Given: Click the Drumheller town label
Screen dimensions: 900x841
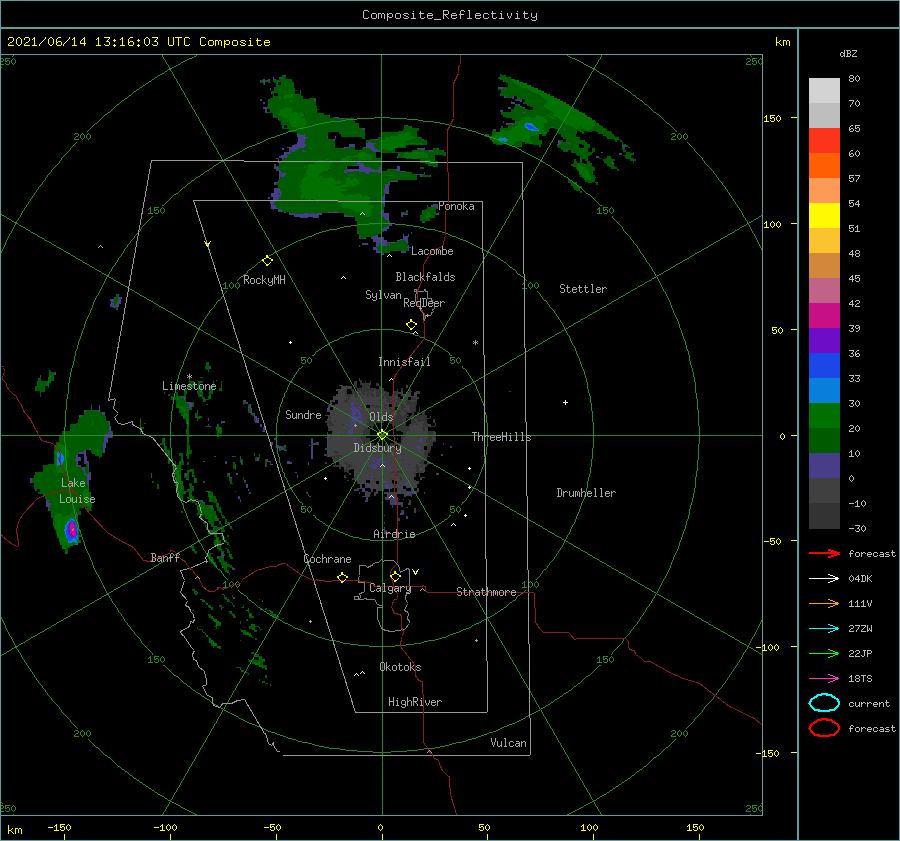Looking at the screenshot, I should click(586, 493).
